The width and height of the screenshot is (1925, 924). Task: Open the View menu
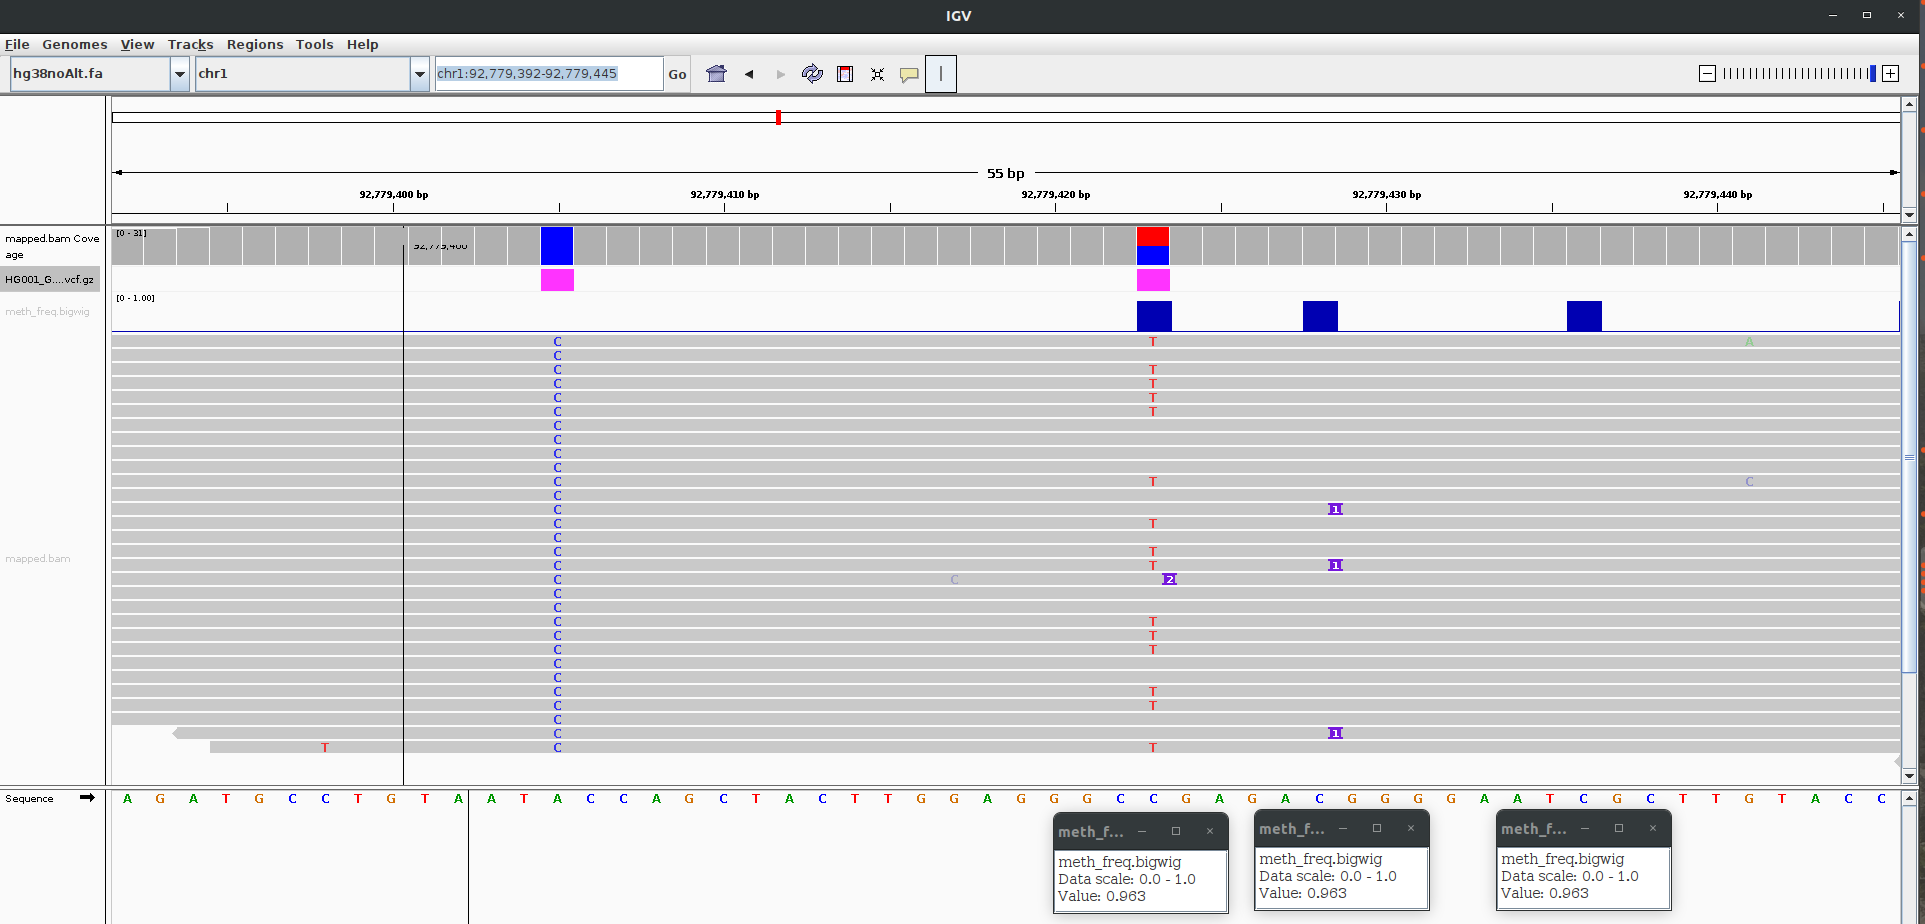pos(137,44)
